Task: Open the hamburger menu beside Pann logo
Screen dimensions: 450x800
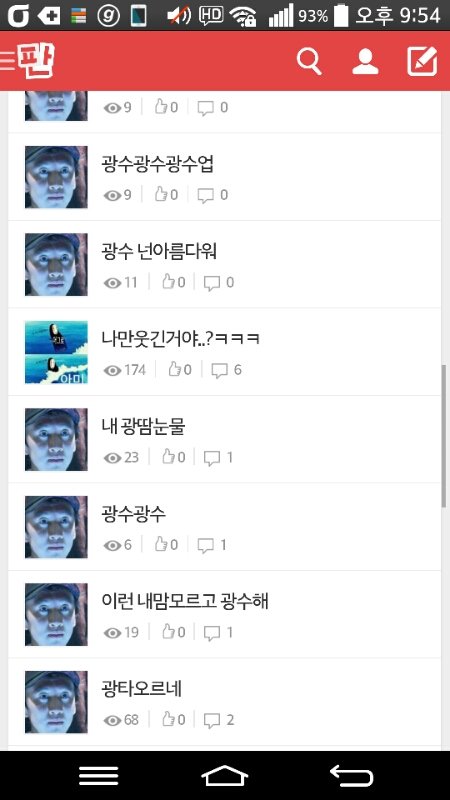Action: [x=8, y=60]
